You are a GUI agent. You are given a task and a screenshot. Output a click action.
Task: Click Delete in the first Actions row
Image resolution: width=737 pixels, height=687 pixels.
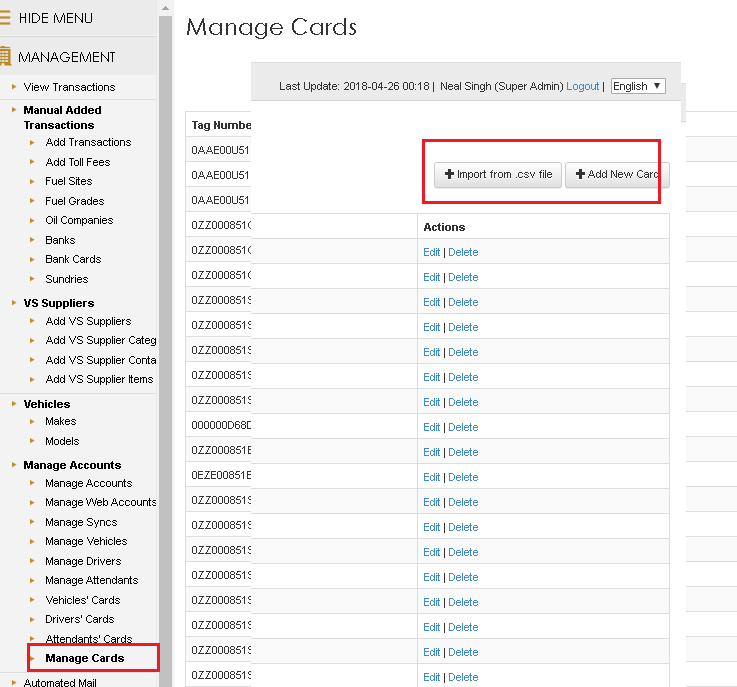(463, 252)
